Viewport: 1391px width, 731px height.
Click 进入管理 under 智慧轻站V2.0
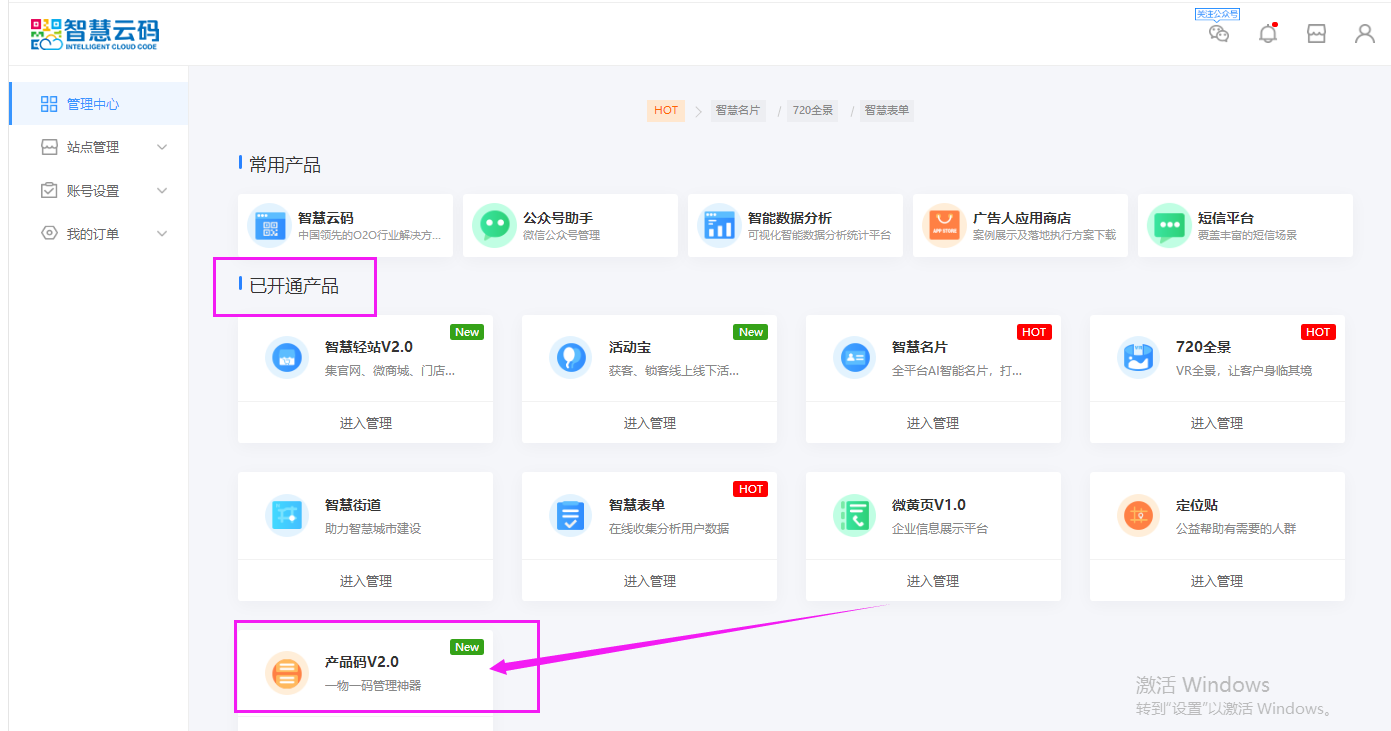(365, 423)
